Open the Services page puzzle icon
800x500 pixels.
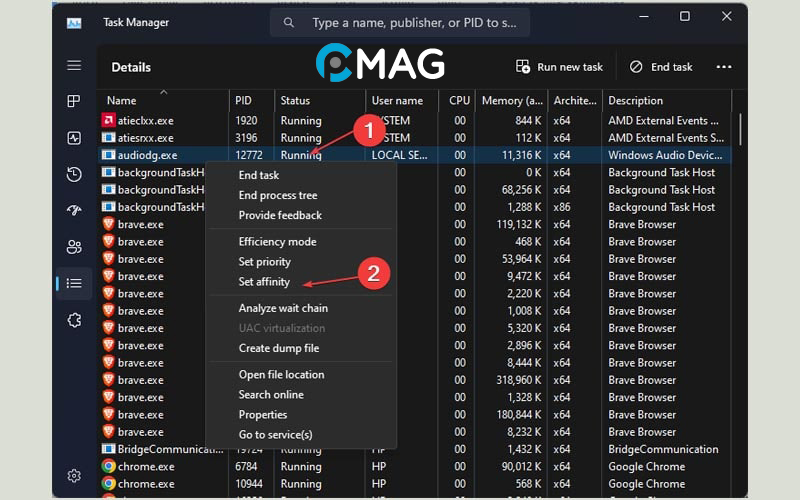pyautogui.click(x=74, y=320)
